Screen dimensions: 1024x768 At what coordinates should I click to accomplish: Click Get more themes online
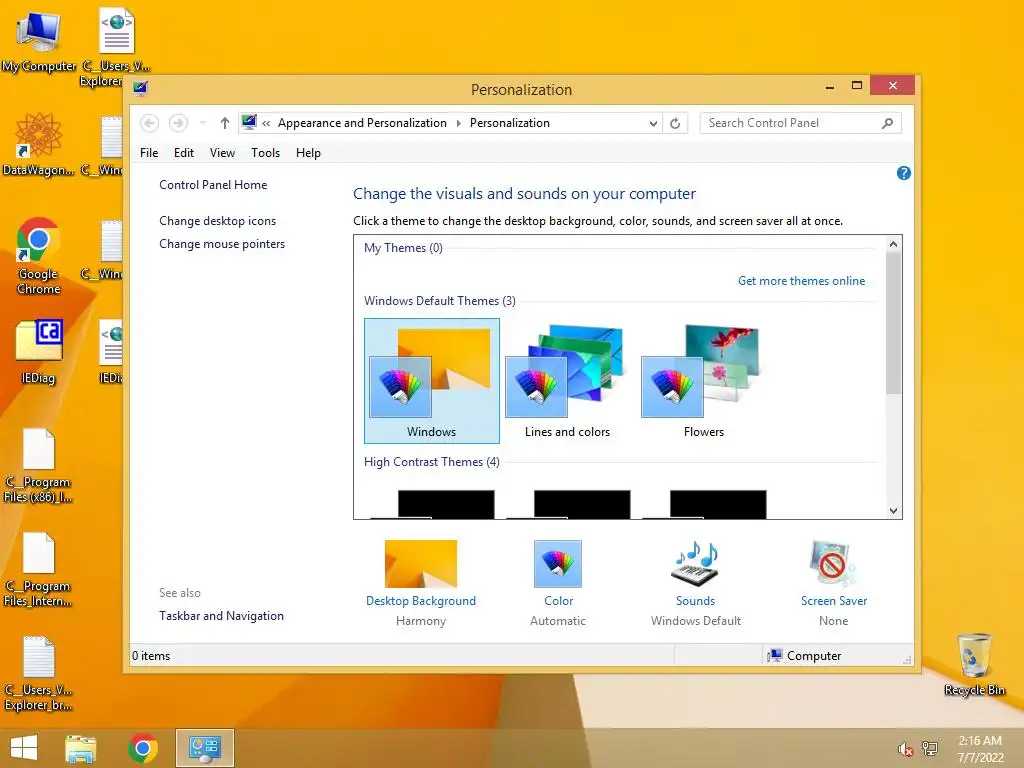click(x=801, y=281)
